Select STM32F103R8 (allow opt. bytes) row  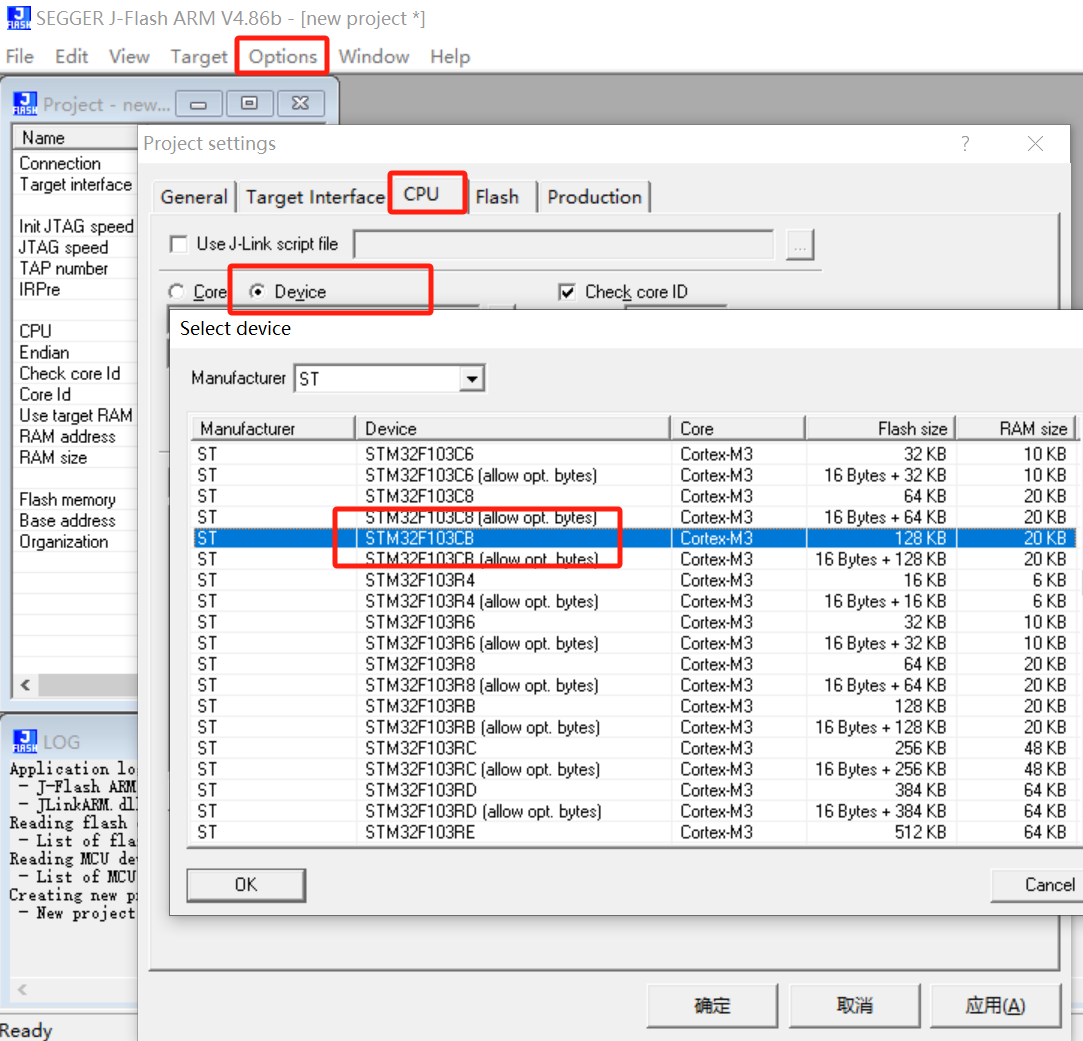point(633,685)
